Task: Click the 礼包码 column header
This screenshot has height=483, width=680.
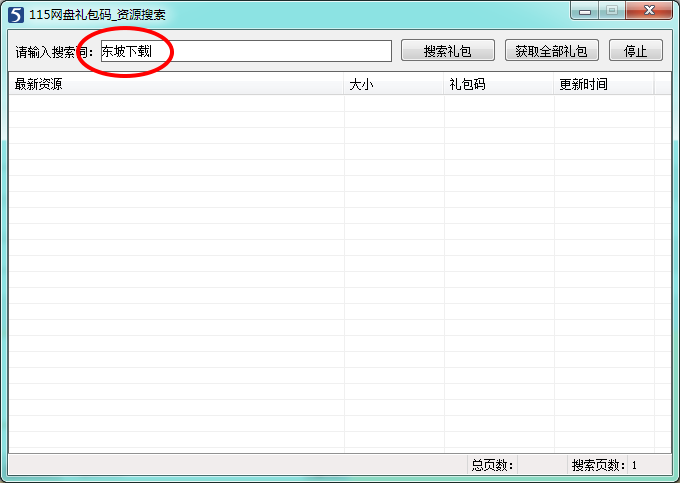Action: tap(499, 84)
